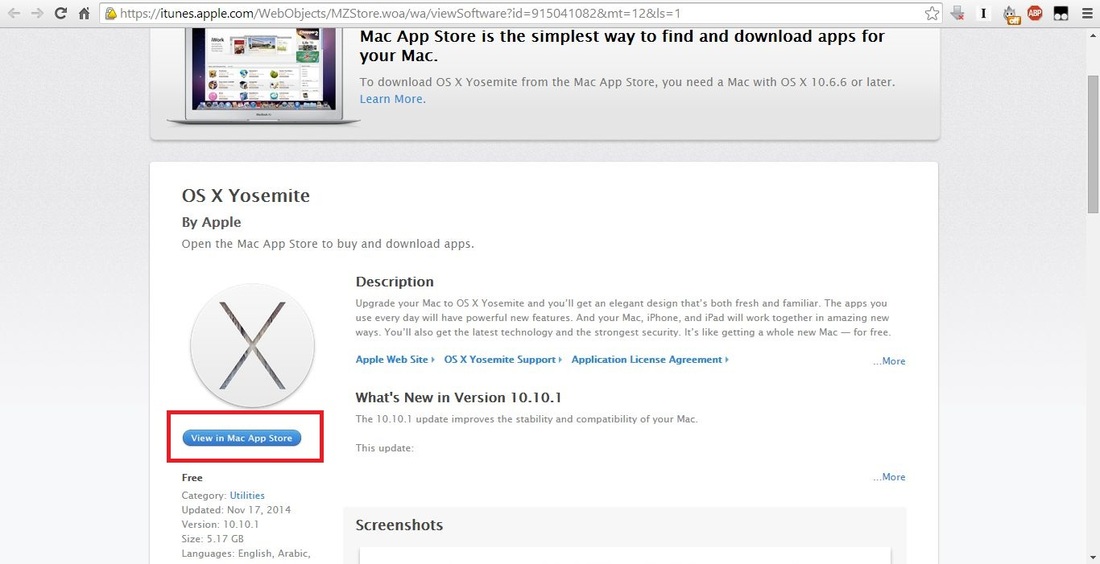Go forward using the browser forward arrow

pyautogui.click(x=37, y=13)
